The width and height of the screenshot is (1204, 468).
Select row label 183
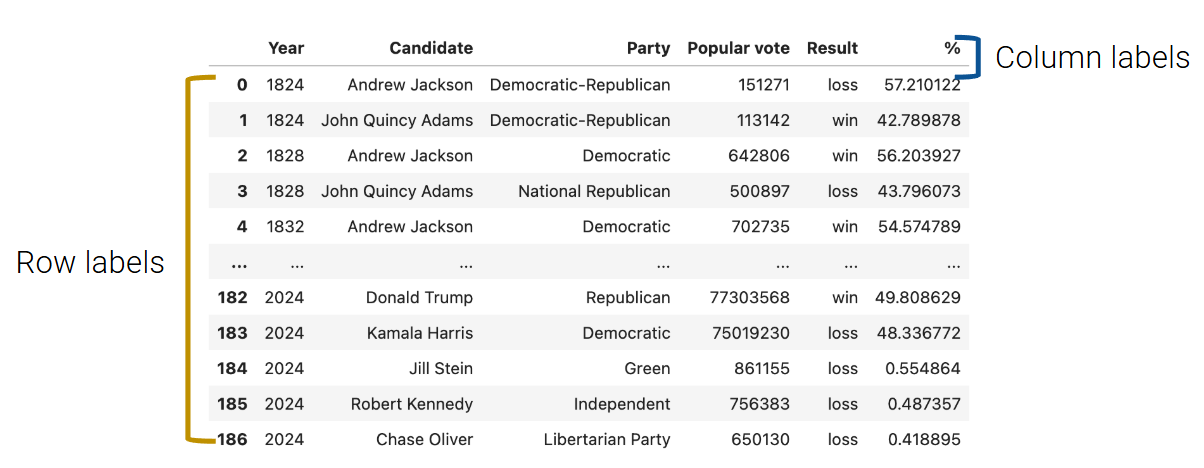(232, 333)
